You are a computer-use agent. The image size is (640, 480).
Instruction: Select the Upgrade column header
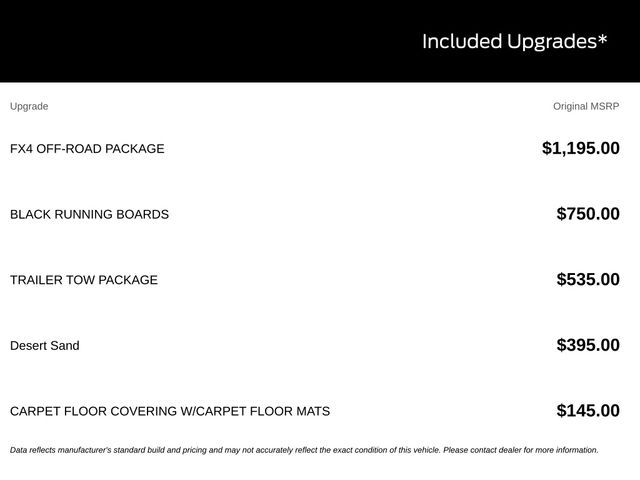(x=29, y=107)
